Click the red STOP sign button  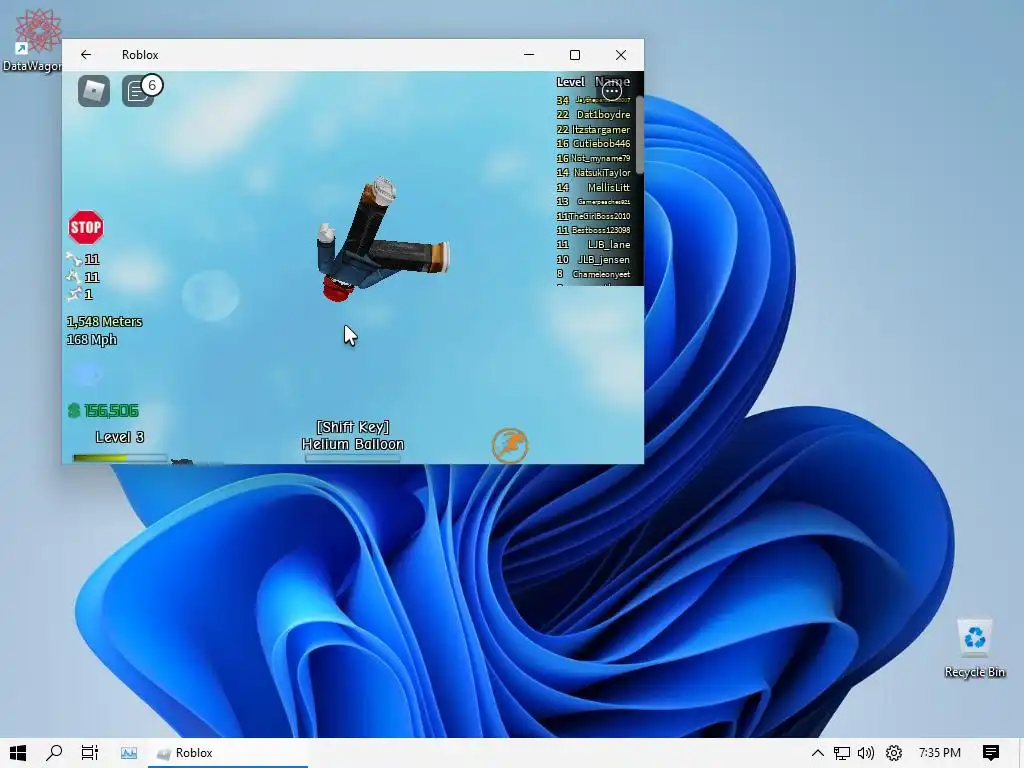point(86,227)
